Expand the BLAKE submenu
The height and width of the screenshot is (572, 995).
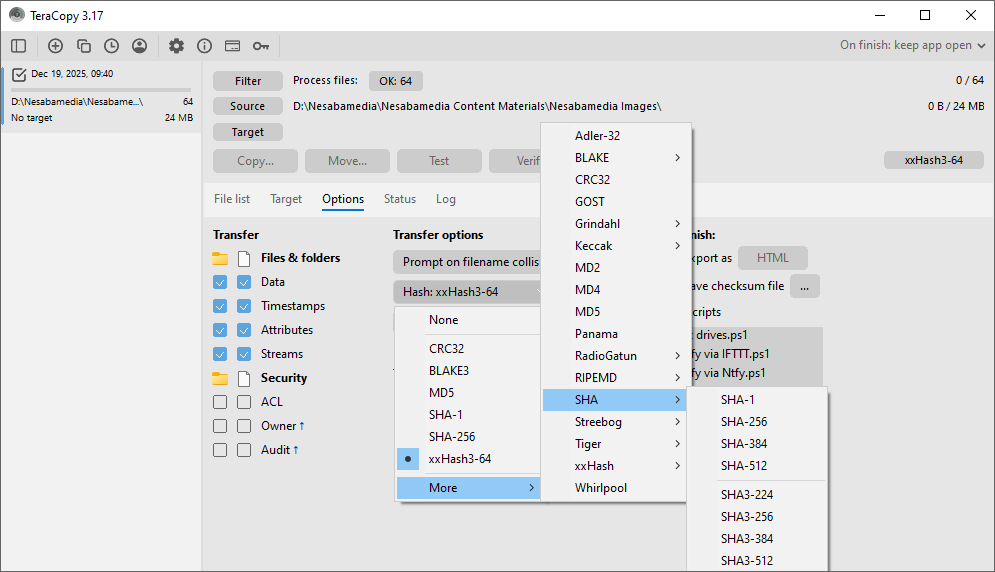(x=615, y=158)
